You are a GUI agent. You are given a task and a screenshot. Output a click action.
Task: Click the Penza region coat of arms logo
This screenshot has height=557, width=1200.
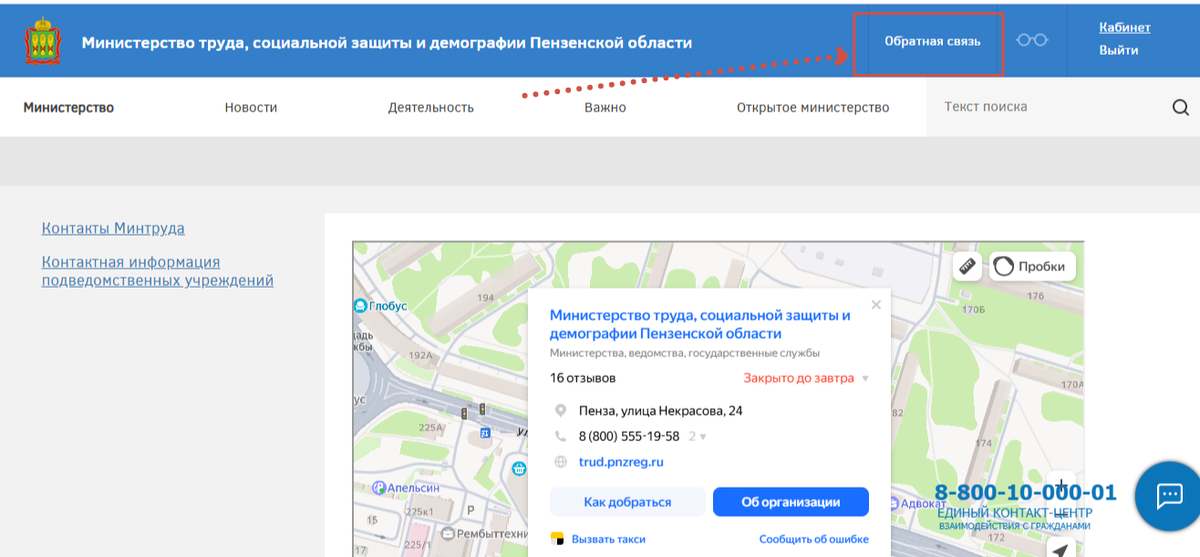(x=42, y=40)
